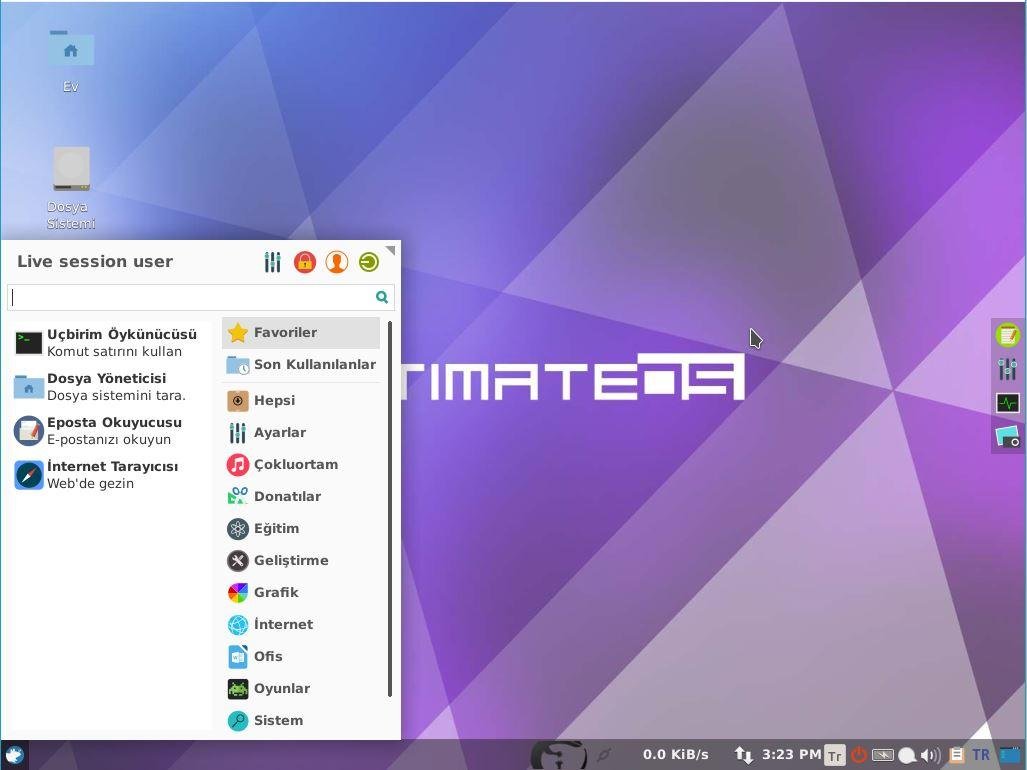Open the Donatılar category
The width and height of the screenshot is (1027, 770).
click(x=301, y=496)
